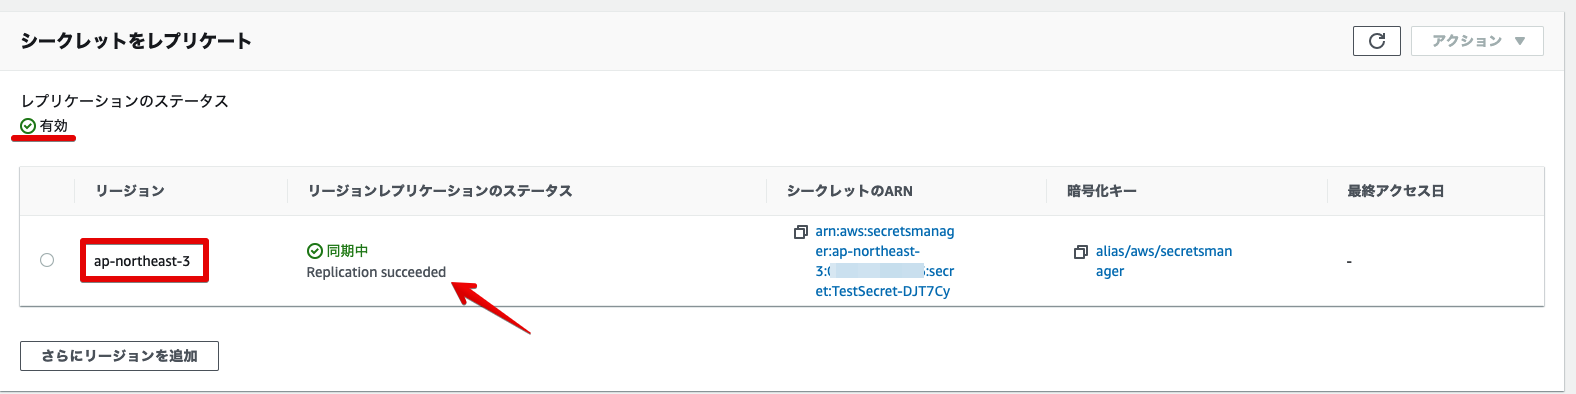Open the alias/aws/secretsmanager key link

[x=1164, y=261]
